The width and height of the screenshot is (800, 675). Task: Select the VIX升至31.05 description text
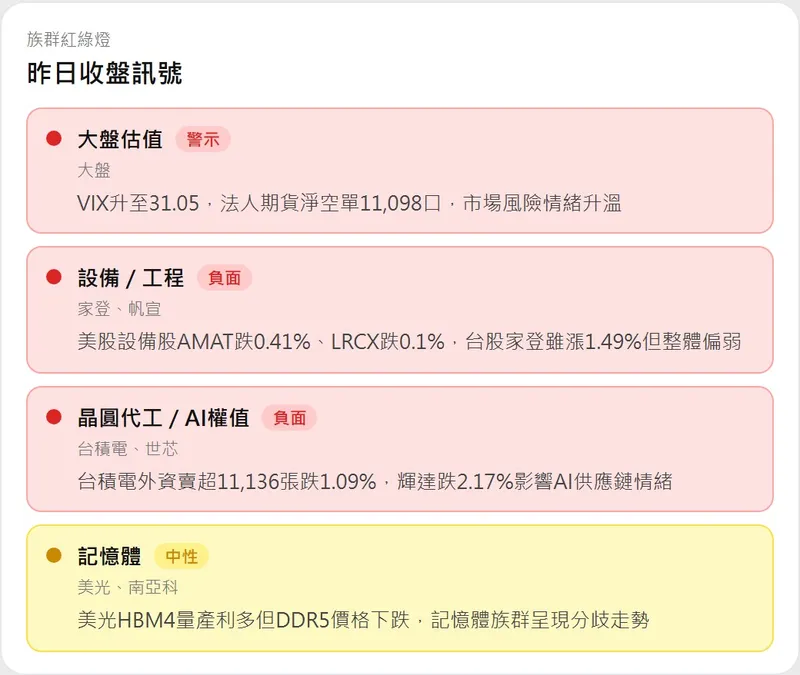349,203
